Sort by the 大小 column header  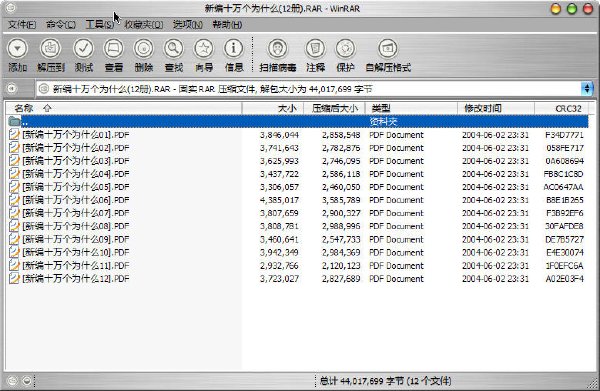coord(273,108)
